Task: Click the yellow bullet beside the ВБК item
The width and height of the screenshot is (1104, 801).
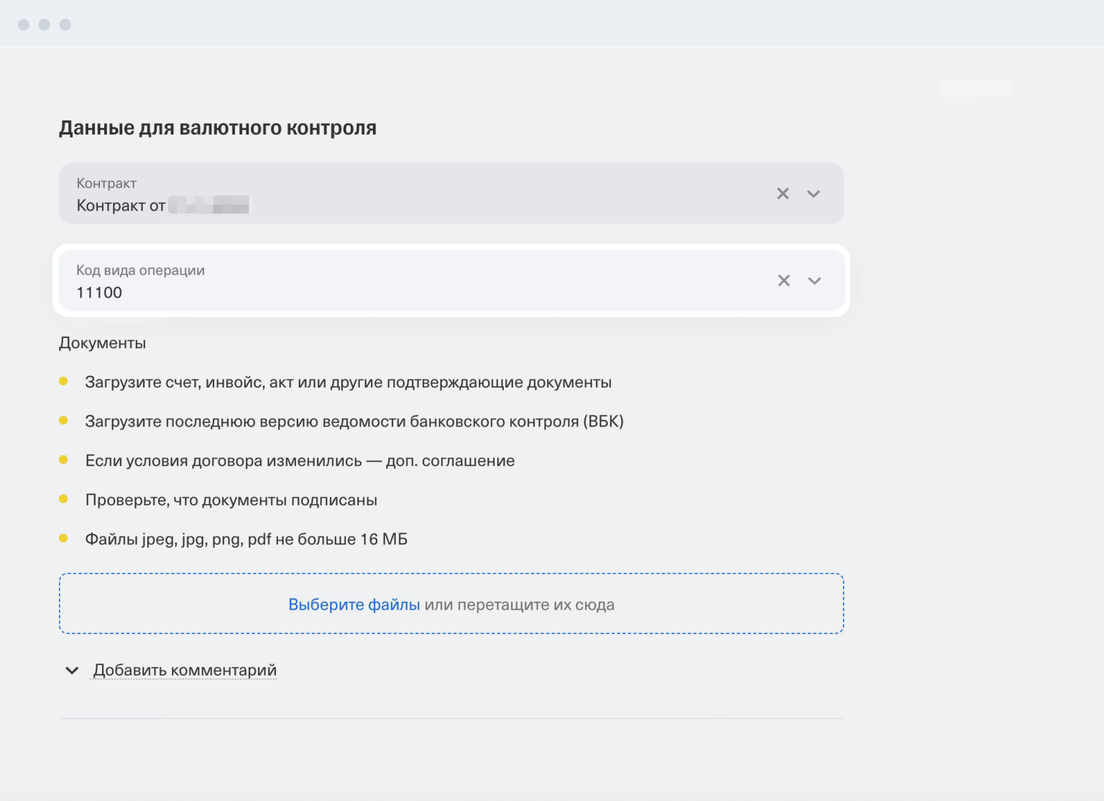Action: tap(64, 420)
